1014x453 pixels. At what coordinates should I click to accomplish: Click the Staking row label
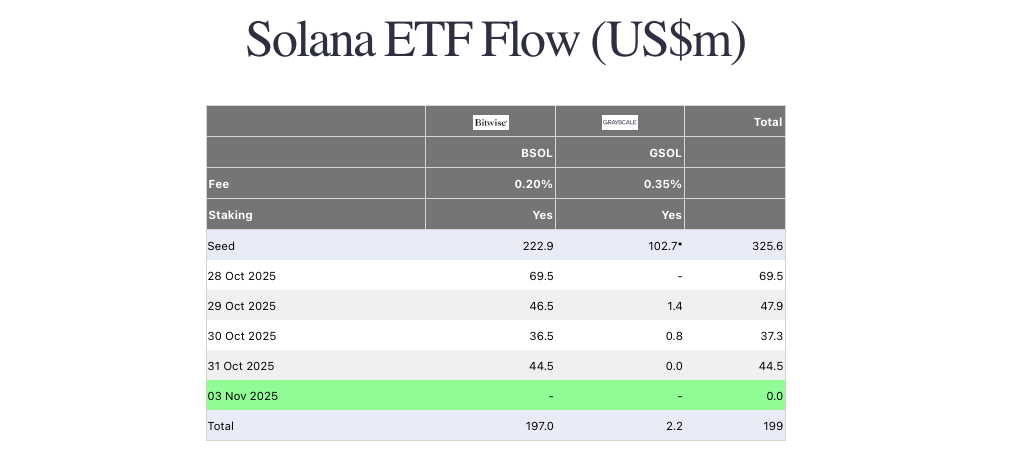coord(230,215)
